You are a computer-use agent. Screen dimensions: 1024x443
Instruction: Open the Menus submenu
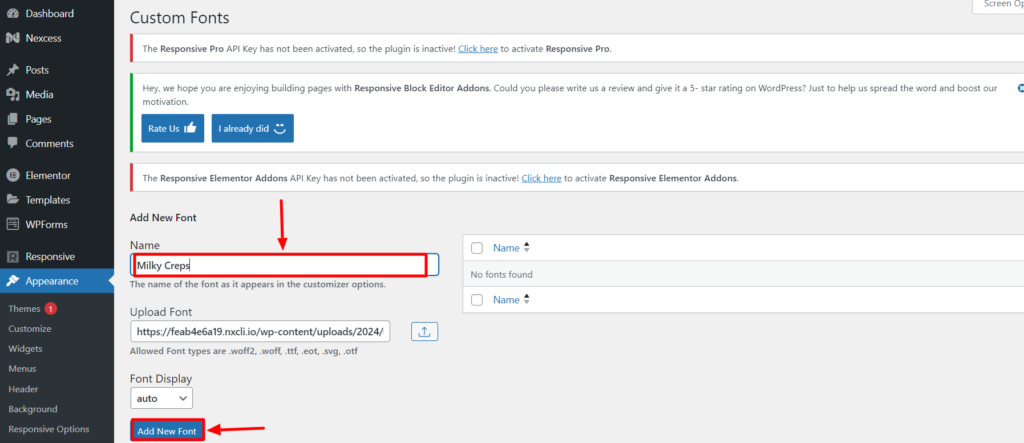coord(22,369)
